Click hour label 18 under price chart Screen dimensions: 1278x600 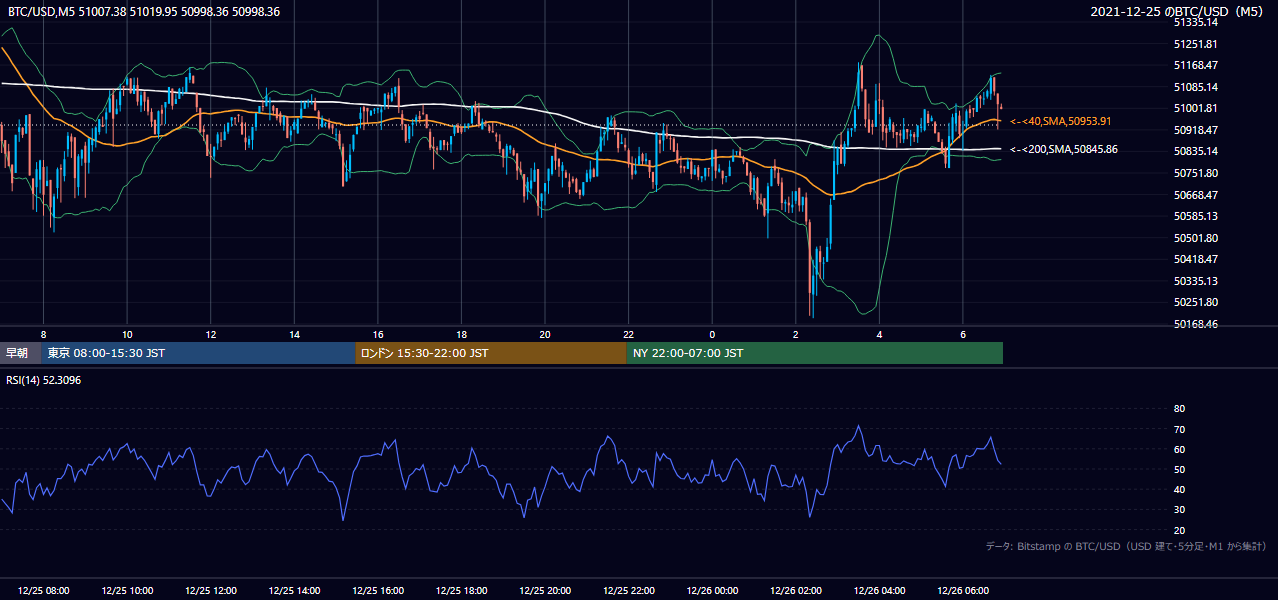point(461,334)
